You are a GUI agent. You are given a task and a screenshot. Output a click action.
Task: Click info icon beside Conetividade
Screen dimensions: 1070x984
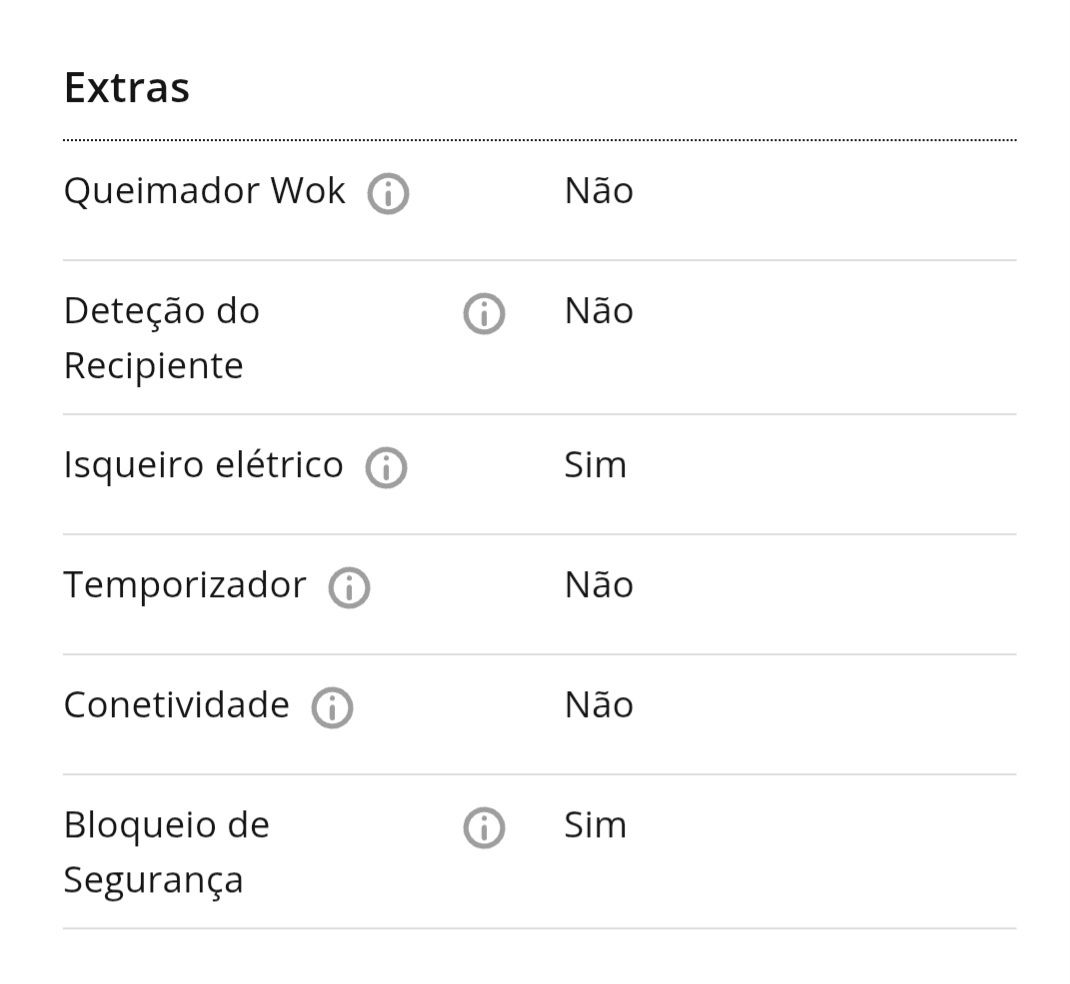332,708
